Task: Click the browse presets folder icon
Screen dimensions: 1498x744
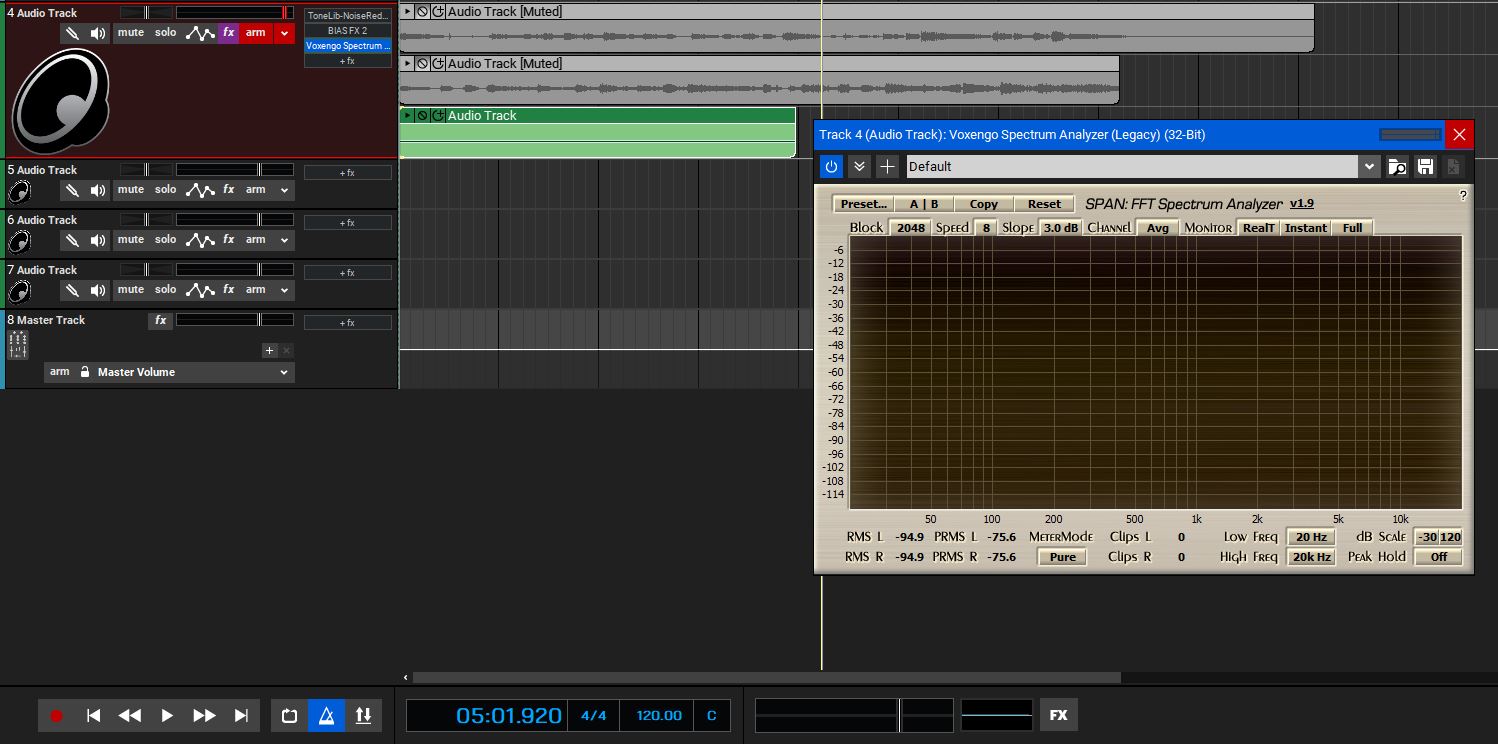Action: coord(1397,167)
